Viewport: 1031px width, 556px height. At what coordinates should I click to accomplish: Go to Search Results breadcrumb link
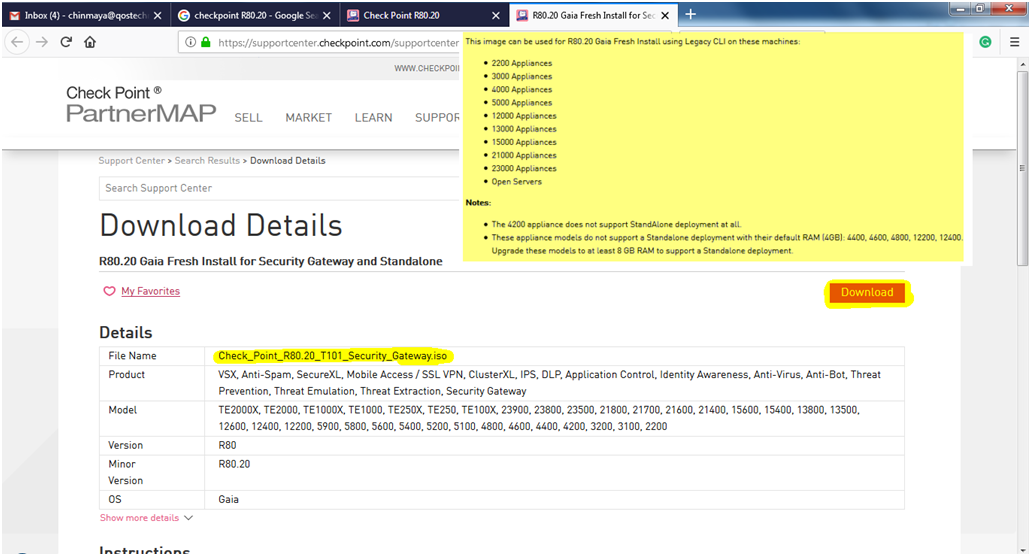pos(207,160)
